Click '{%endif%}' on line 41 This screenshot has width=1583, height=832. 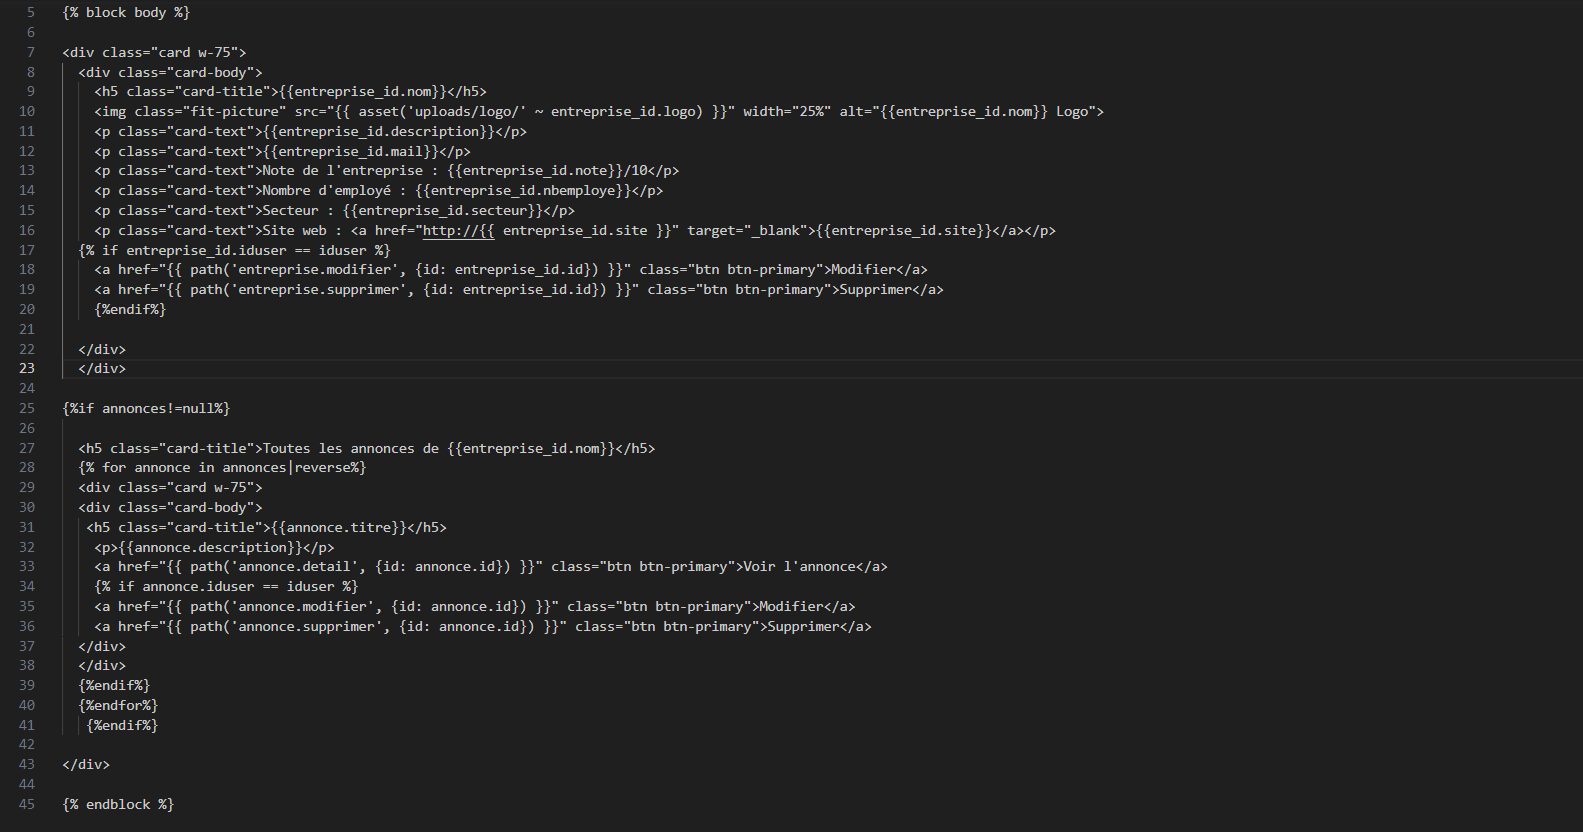pyautogui.click(x=122, y=725)
